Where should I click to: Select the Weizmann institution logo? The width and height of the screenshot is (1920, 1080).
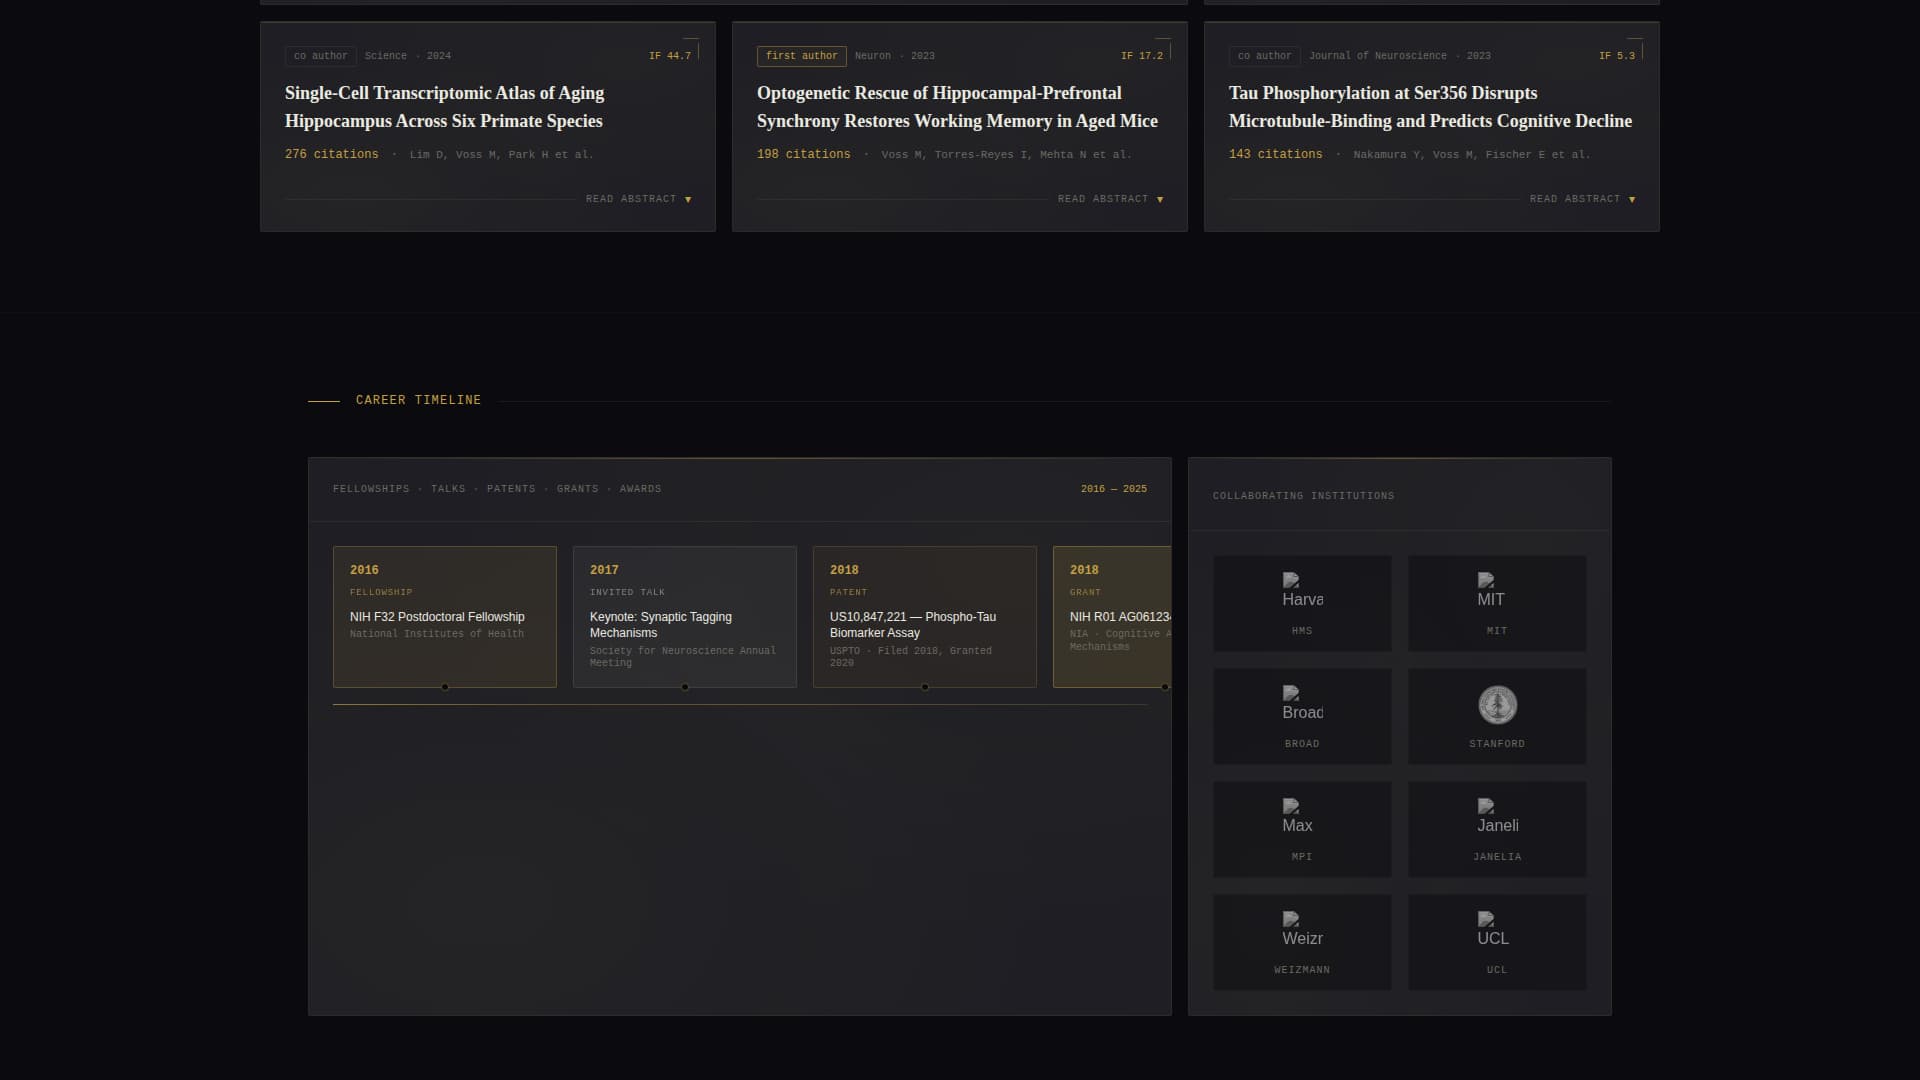pos(1302,941)
